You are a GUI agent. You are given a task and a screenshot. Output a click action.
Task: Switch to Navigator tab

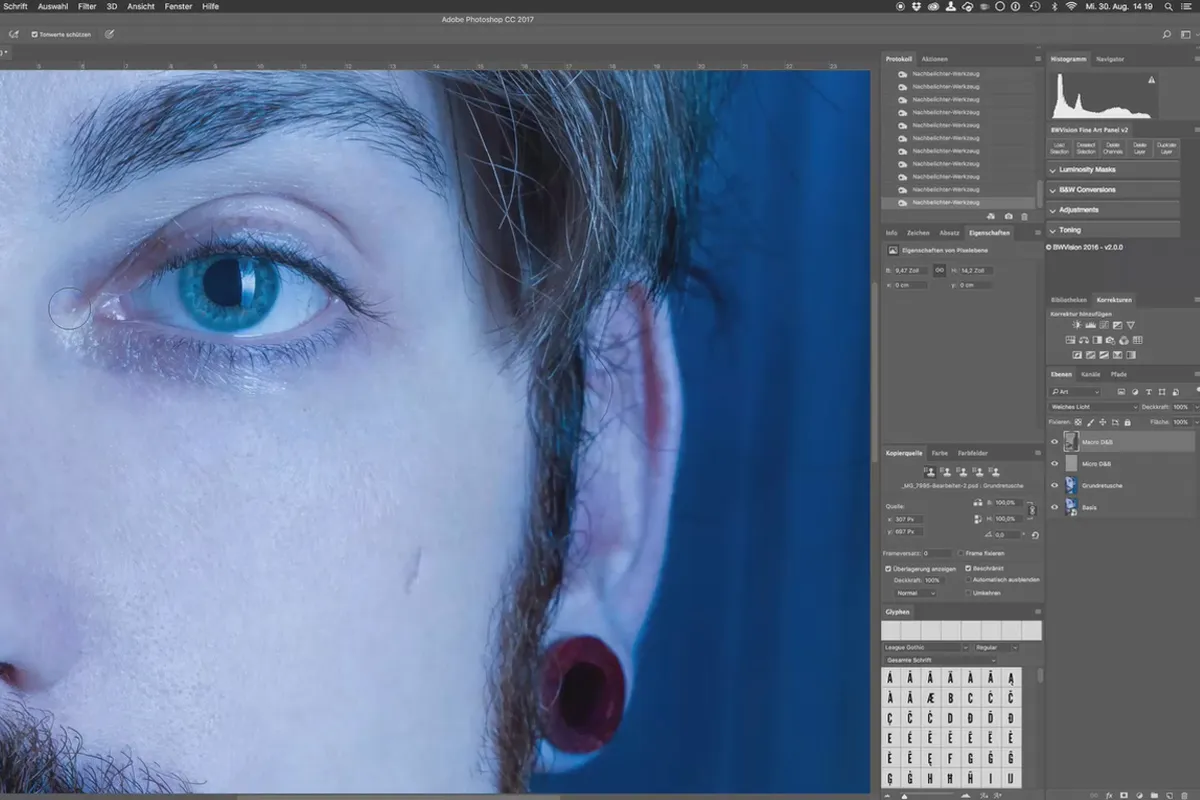point(1109,59)
